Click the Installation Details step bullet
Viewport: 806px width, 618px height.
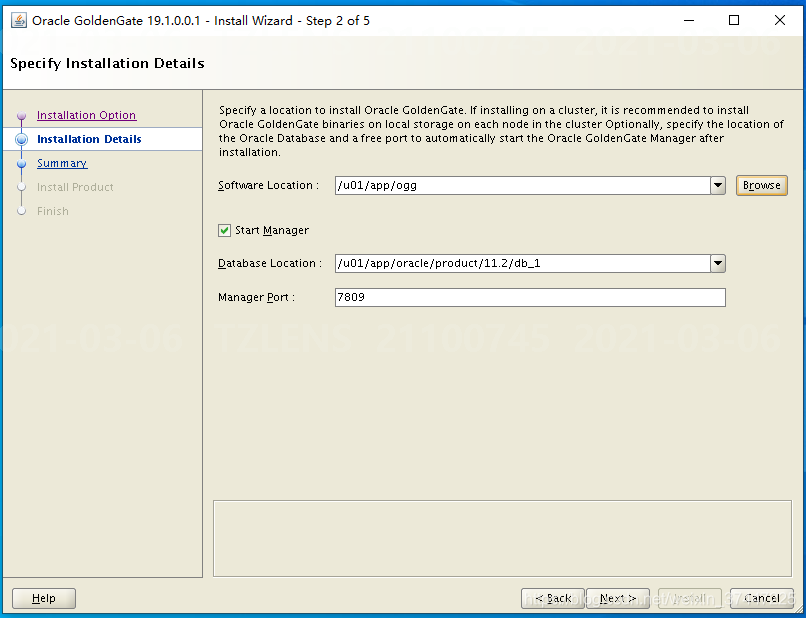point(22,139)
